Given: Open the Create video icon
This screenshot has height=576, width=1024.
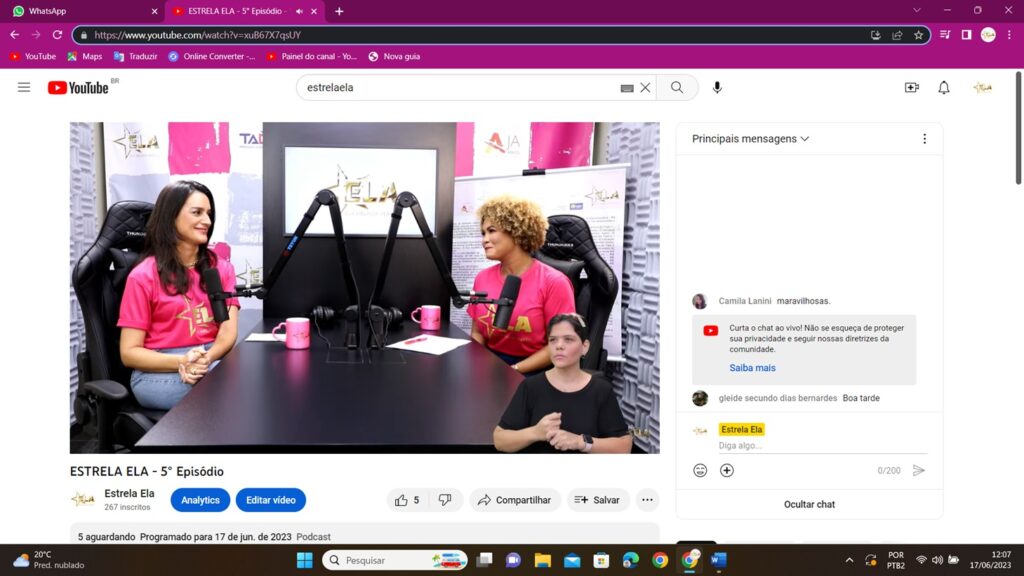Looking at the screenshot, I should (x=911, y=88).
